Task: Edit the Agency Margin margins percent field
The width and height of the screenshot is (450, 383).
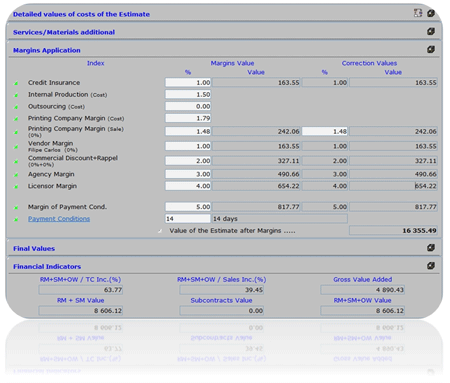Action: click(188, 174)
